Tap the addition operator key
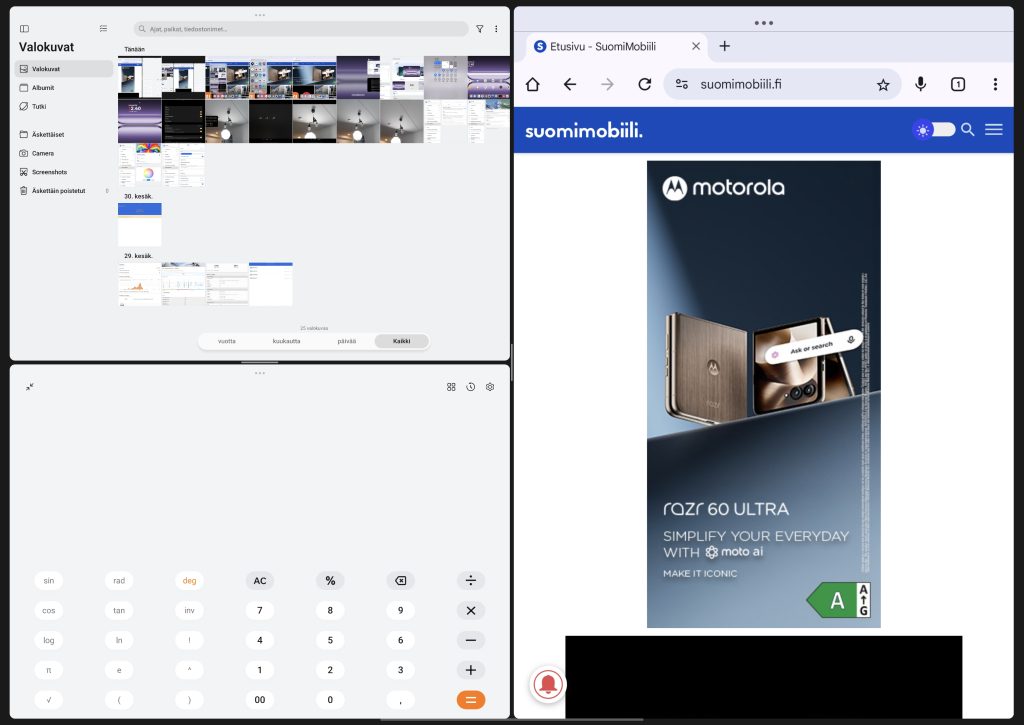 (471, 670)
